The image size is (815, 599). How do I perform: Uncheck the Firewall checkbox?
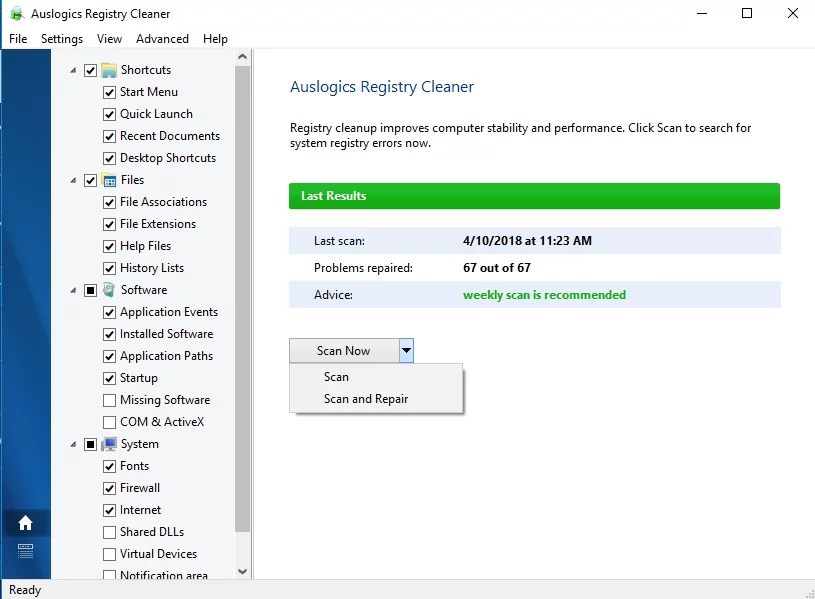coord(109,488)
